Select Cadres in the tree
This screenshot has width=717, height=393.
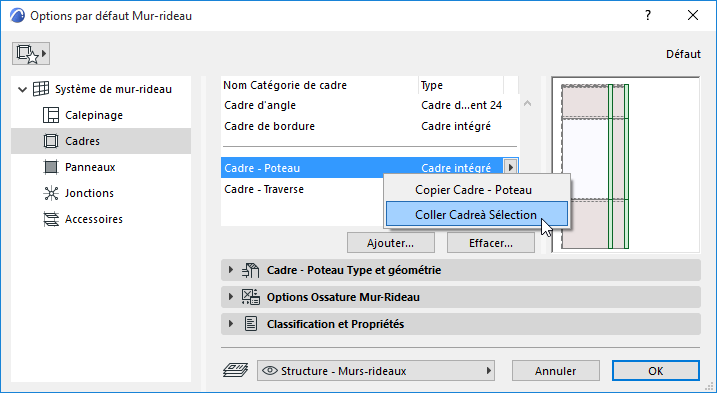point(82,141)
